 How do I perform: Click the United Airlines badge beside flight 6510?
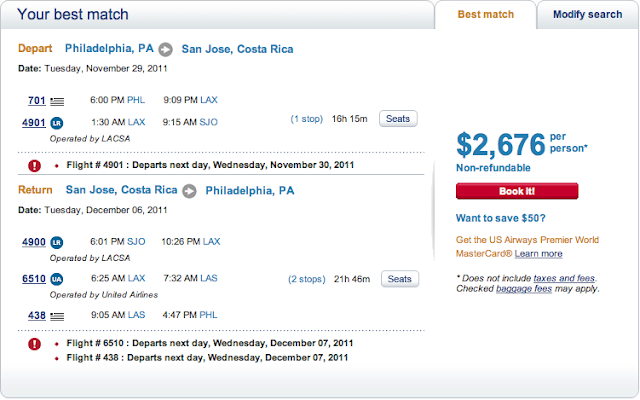pos(57,279)
